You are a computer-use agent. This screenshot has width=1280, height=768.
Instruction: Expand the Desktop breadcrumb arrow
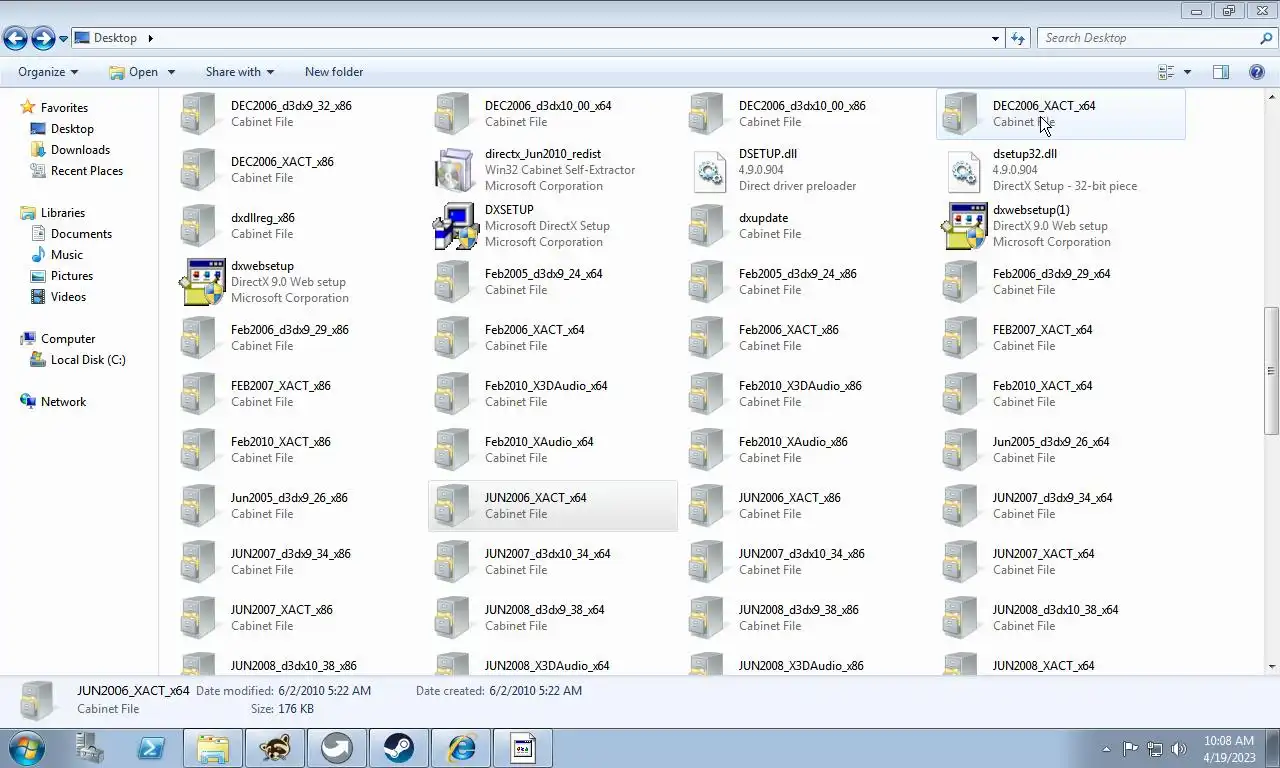[x=151, y=38]
